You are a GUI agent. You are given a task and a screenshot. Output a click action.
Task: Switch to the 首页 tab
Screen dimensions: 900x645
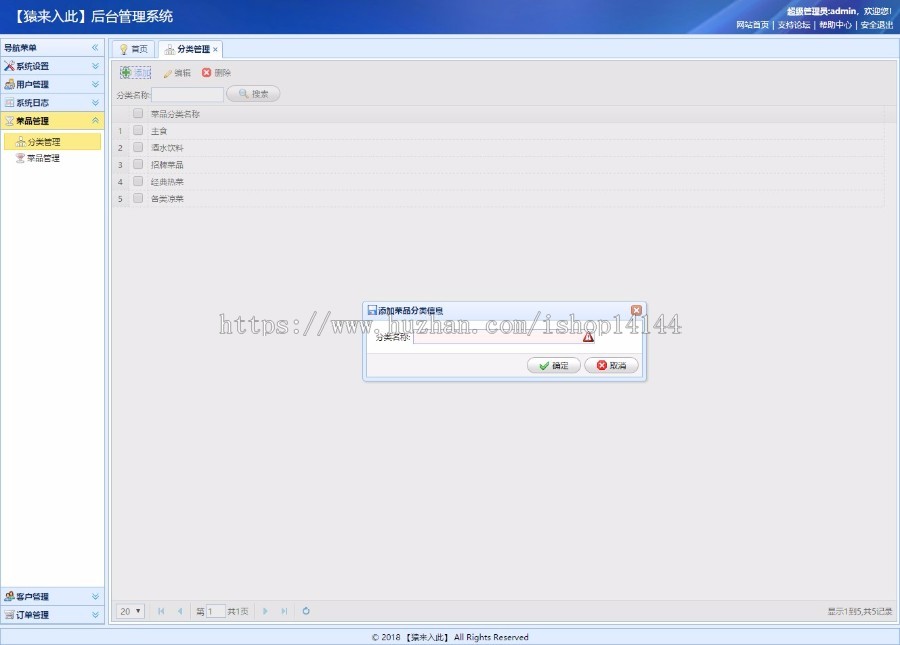[x=134, y=49]
